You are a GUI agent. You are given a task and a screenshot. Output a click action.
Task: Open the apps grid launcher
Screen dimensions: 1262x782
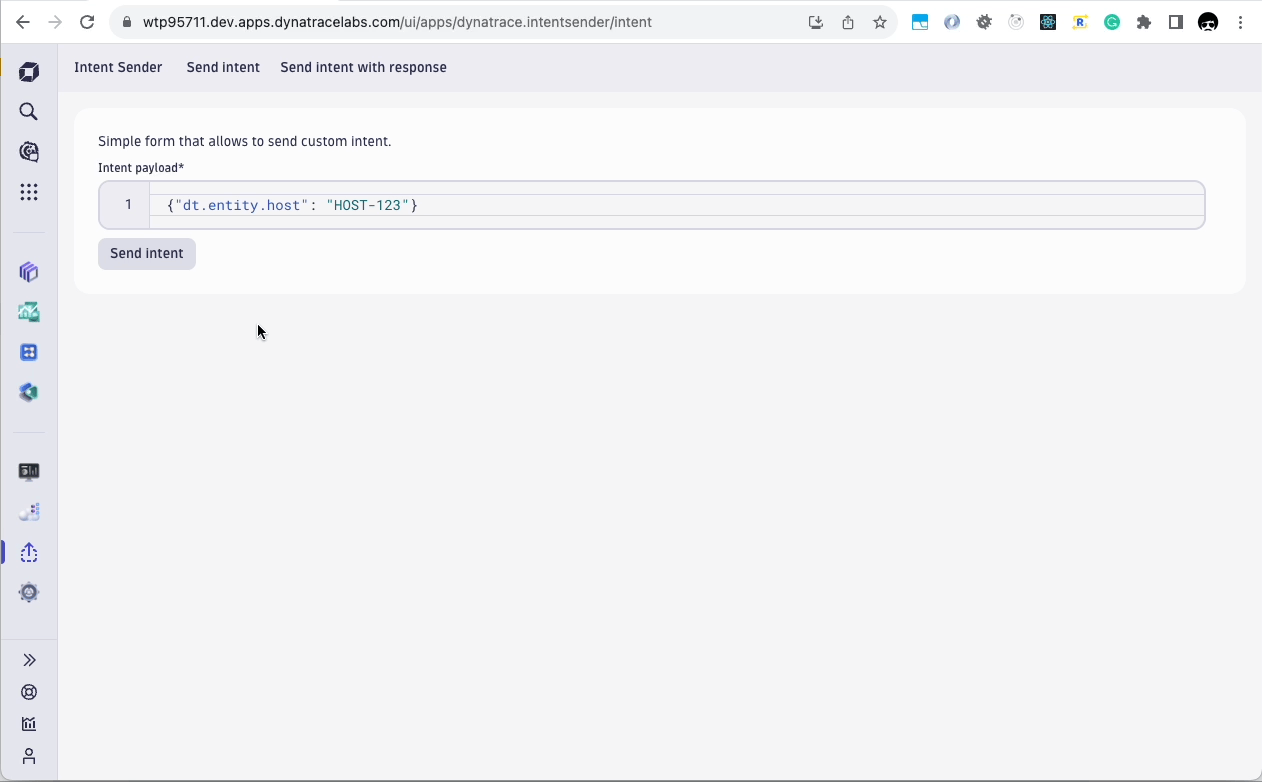click(x=29, y=192)
